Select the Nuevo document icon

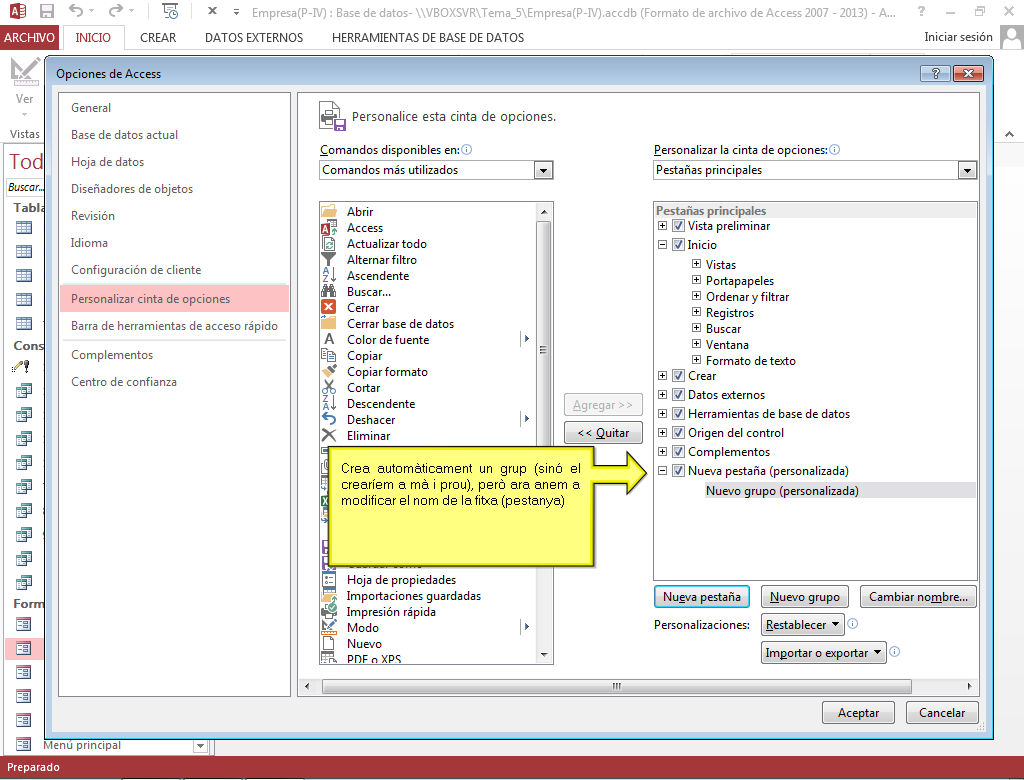328,643
